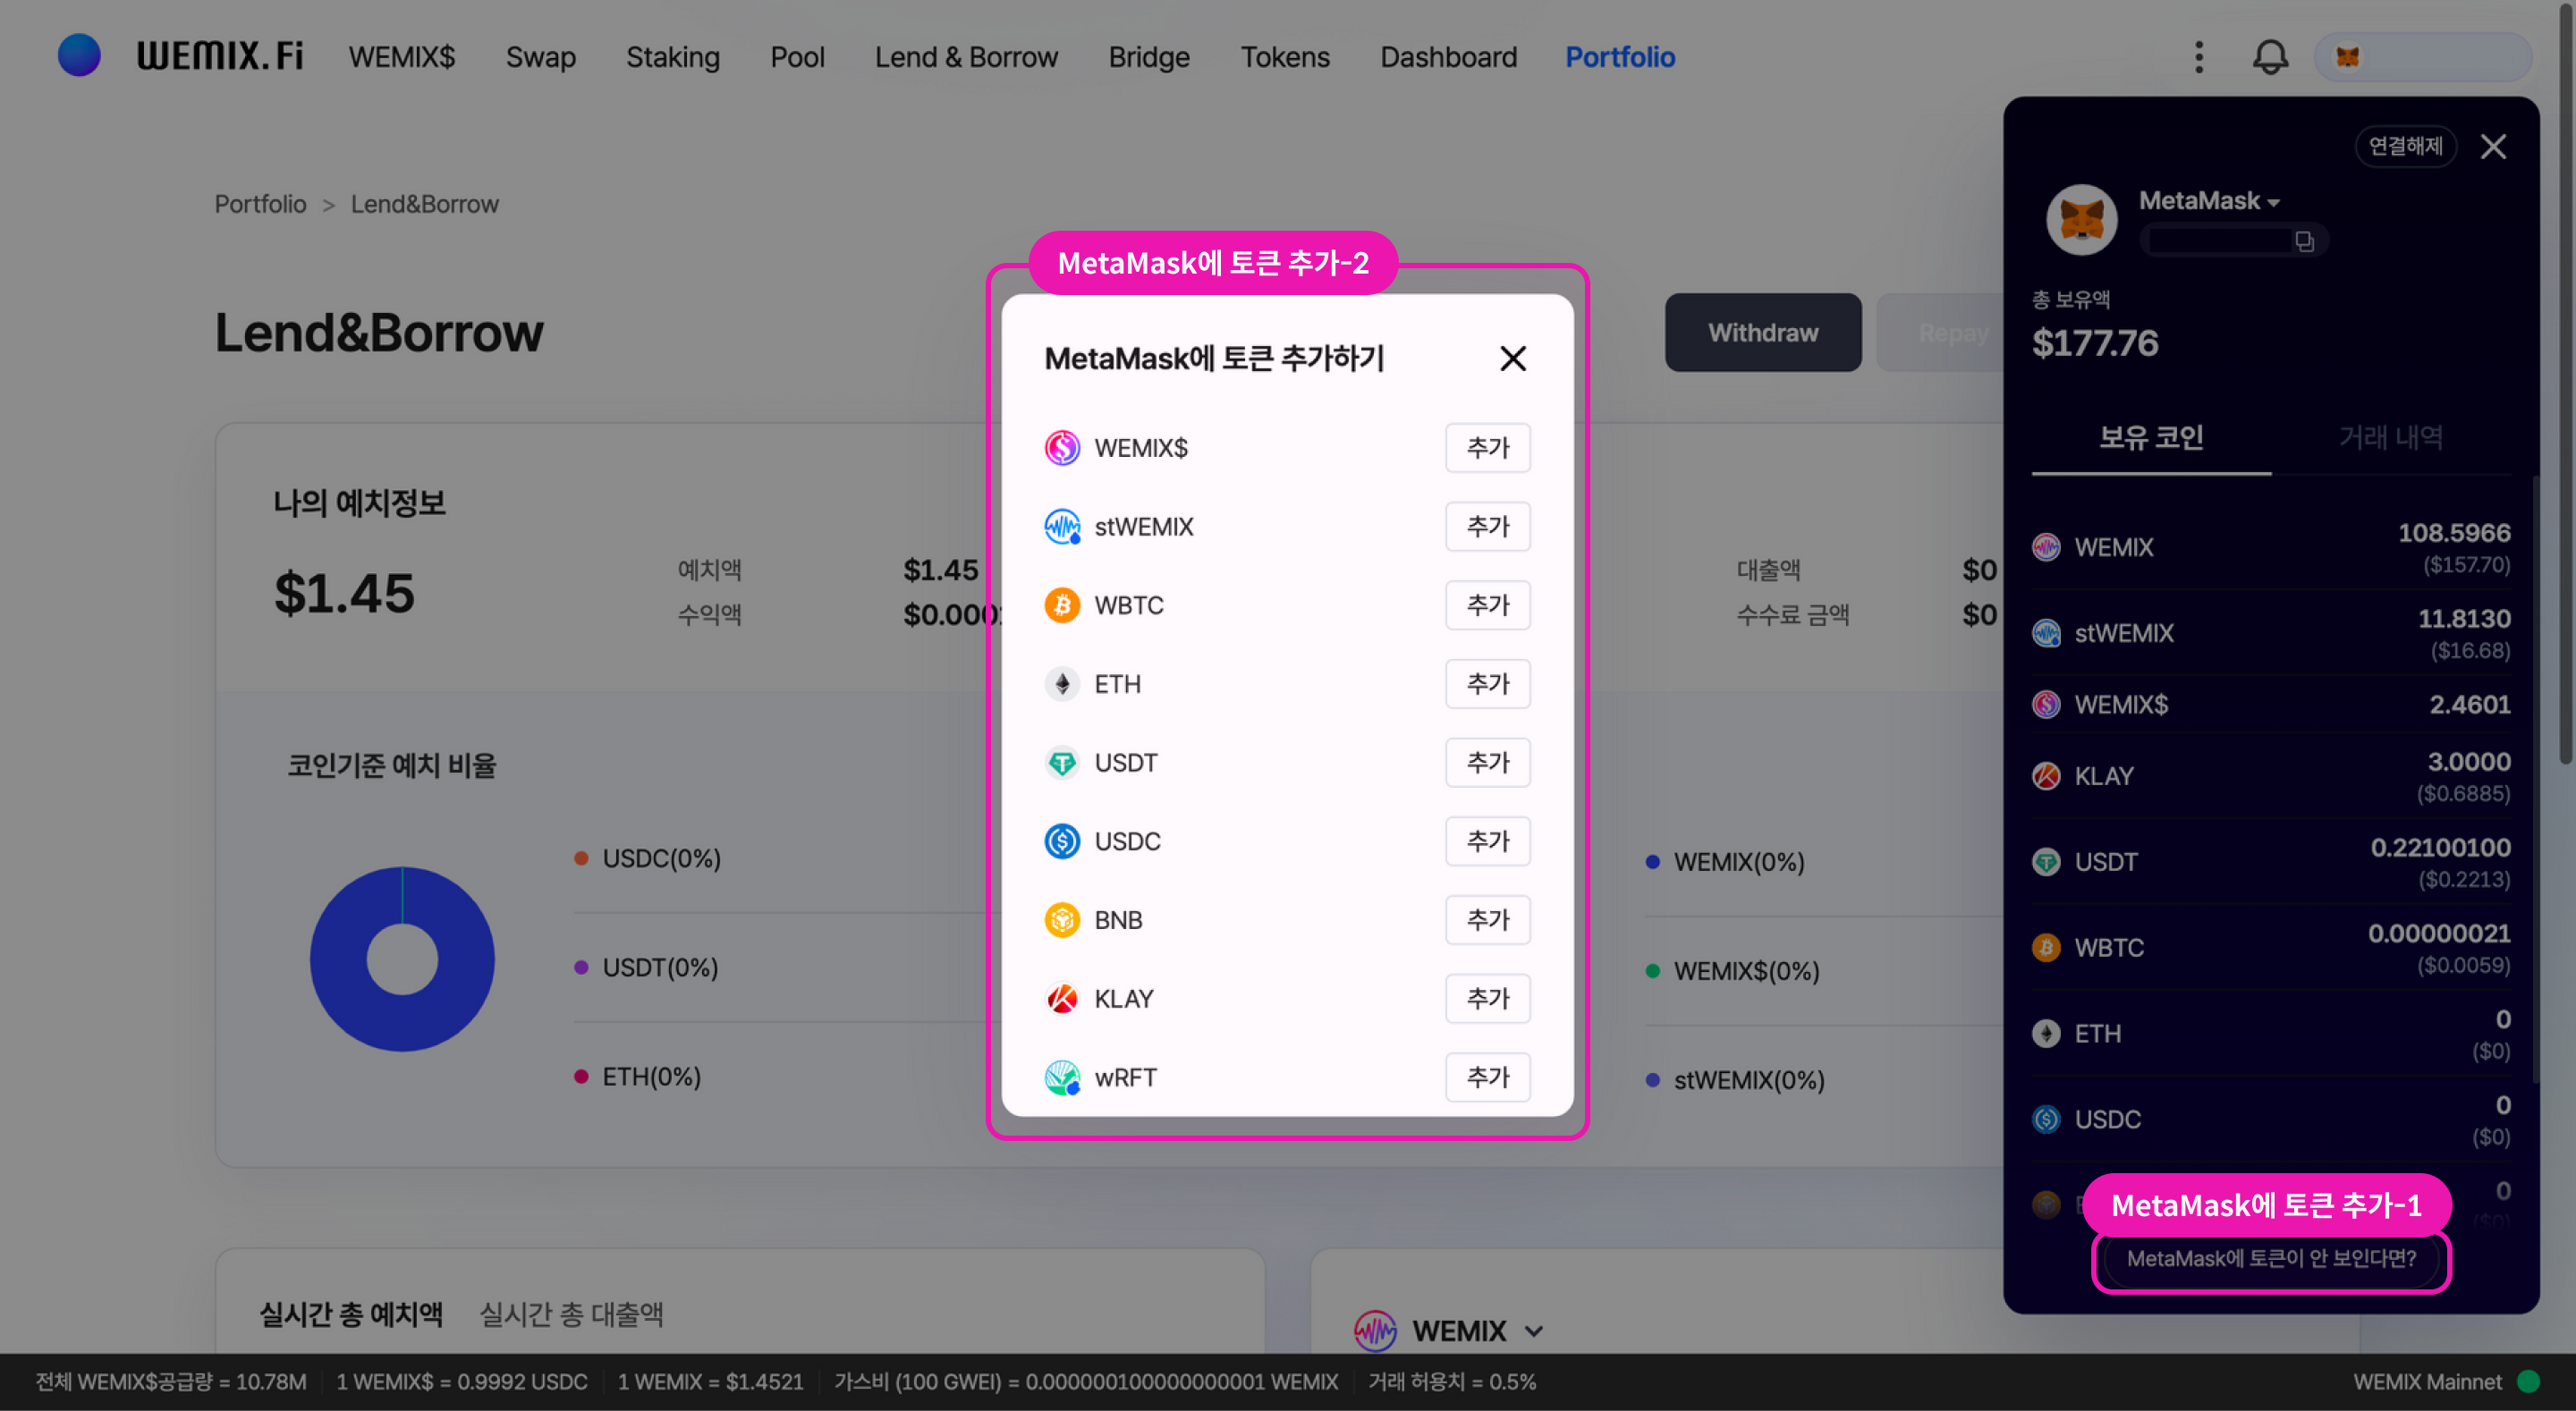Click MetaMask에 토큰이 안 보인다면 link
Viewport: 2576px width, 1411px height.
point(2270,1258)
